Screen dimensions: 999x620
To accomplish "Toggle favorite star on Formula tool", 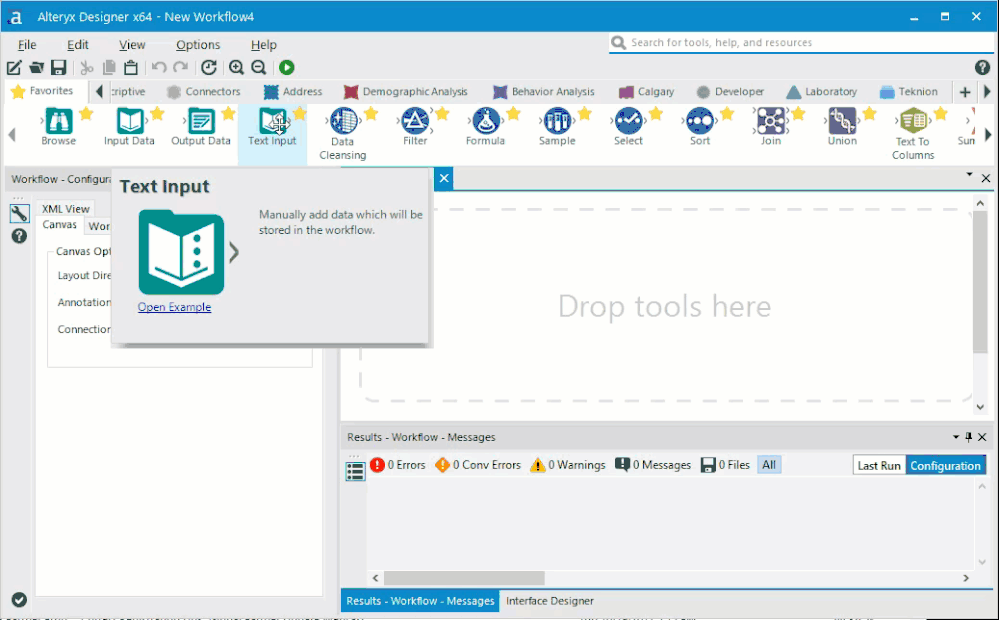I will click(514, 114).
